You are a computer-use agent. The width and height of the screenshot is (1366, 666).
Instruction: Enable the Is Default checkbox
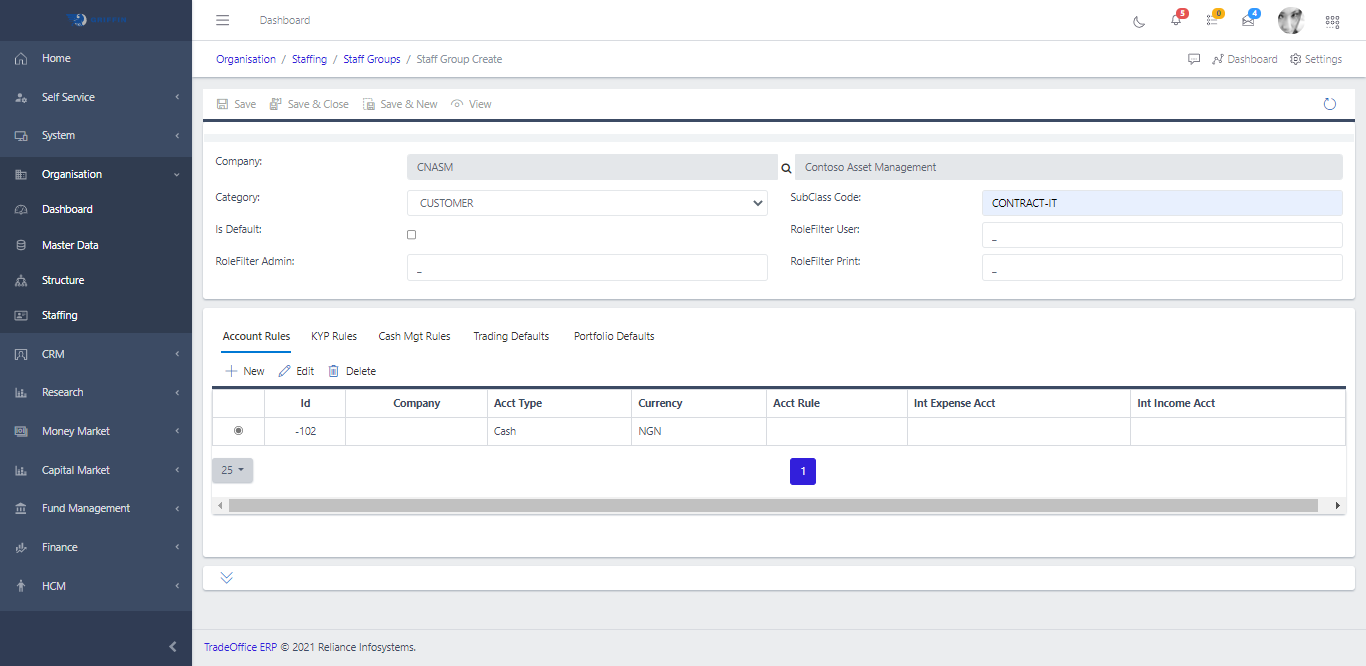412,235
